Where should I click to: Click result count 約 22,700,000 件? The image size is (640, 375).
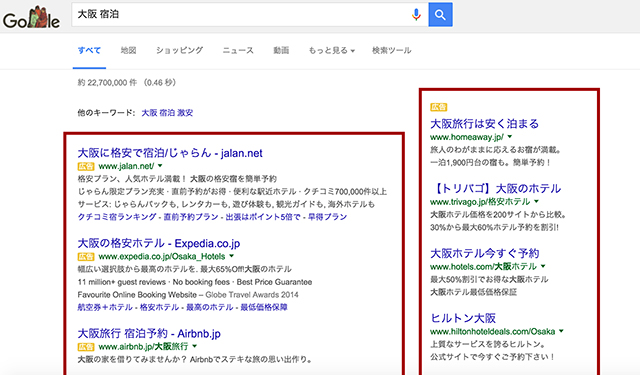point(107,82)
